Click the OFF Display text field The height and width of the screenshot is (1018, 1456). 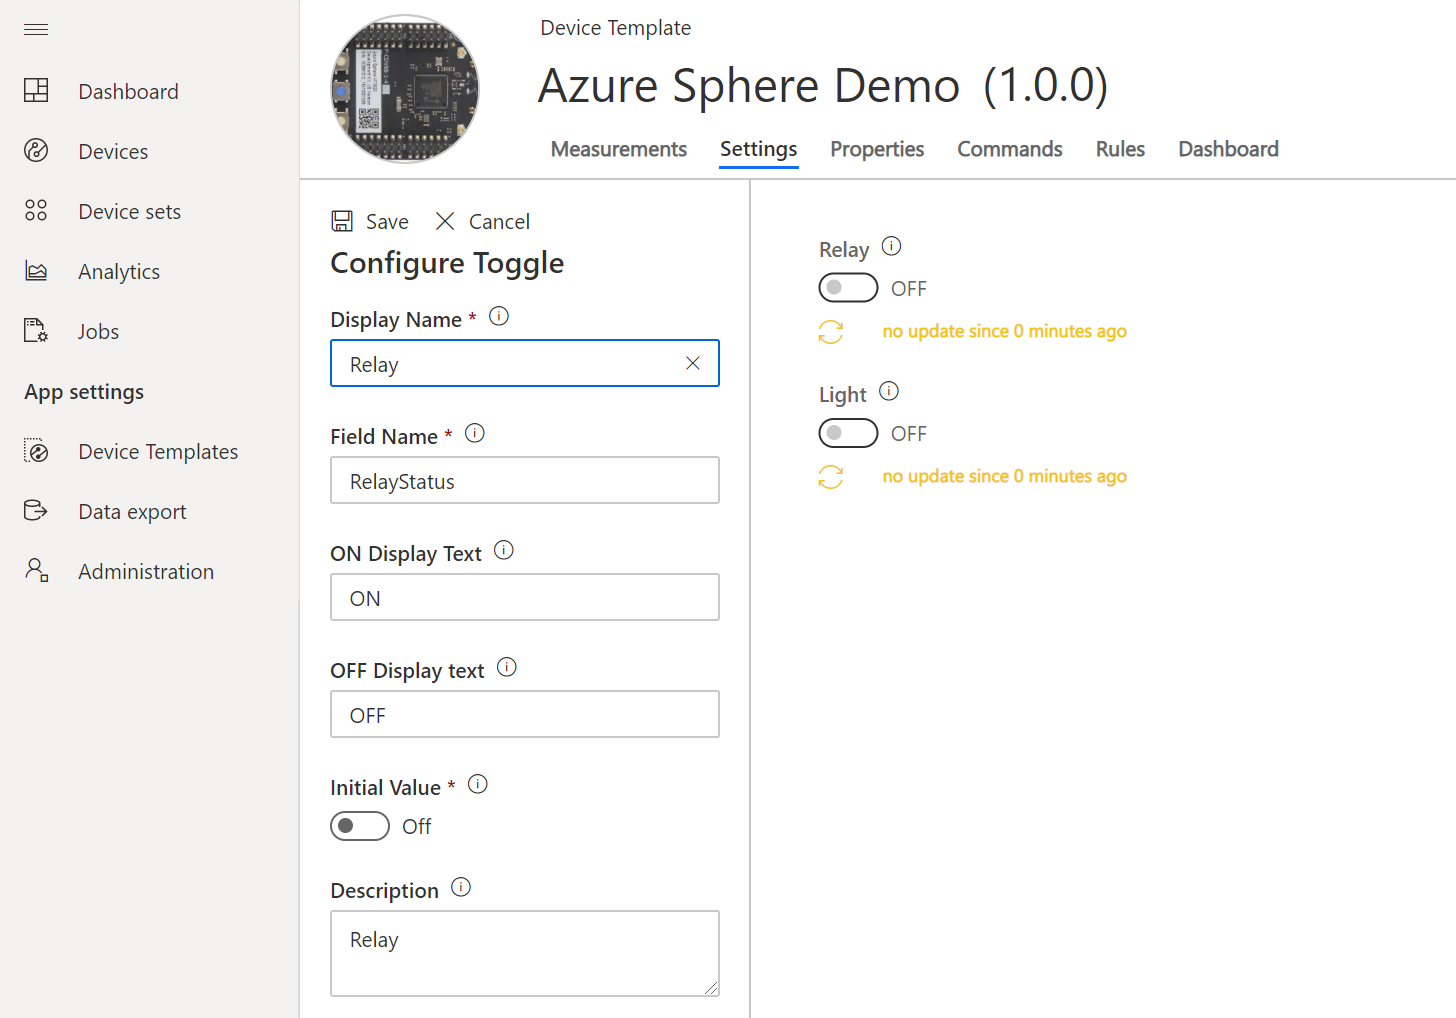point(525,714)
